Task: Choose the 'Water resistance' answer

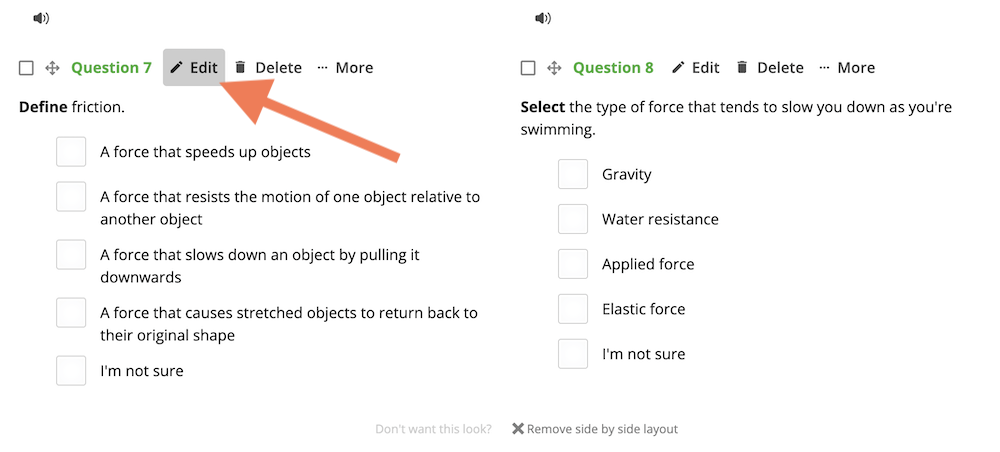Action: click(x=573, y=219)
